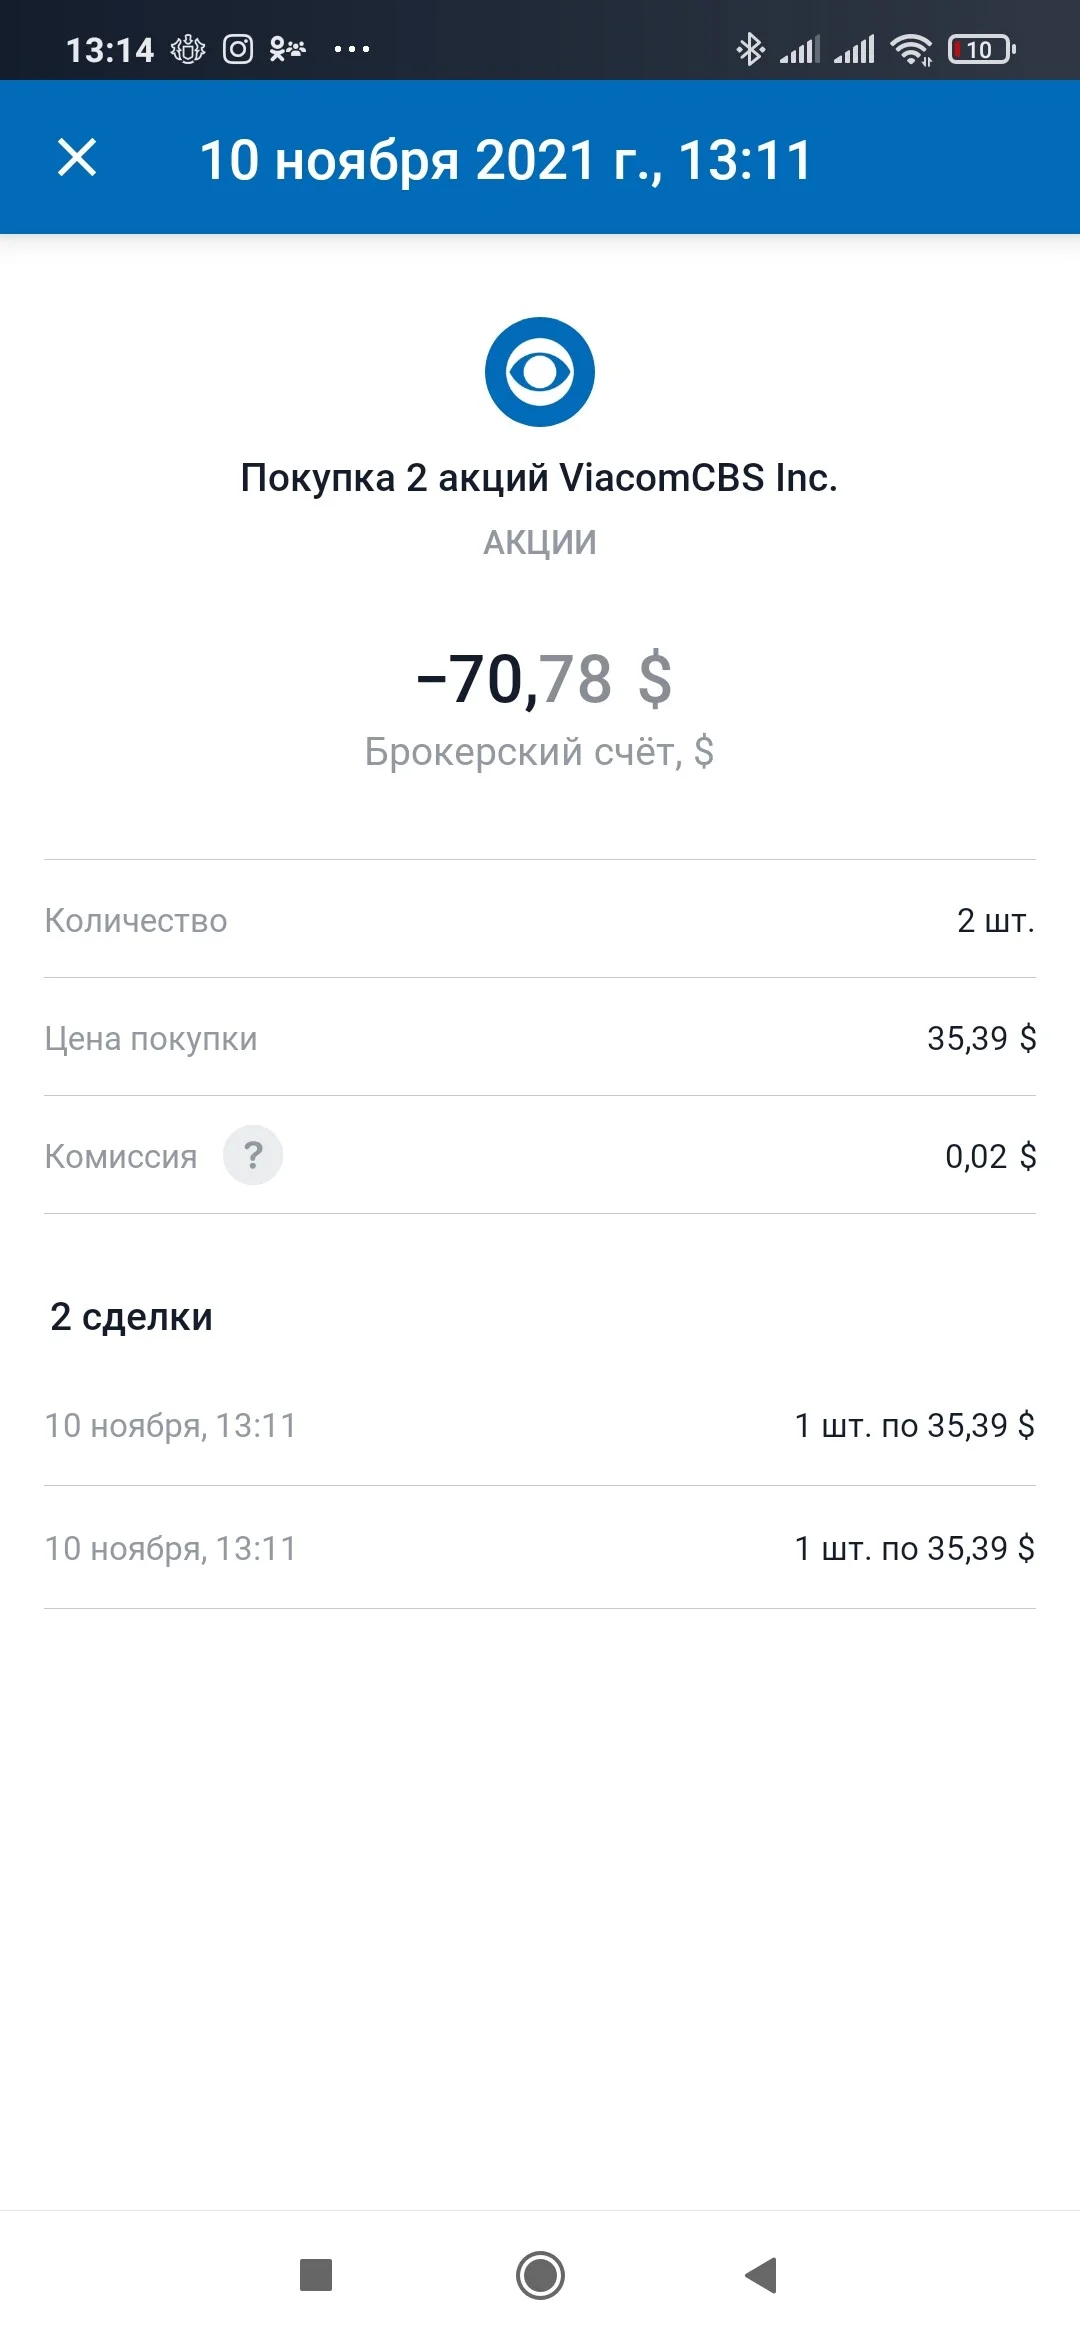This screenshot has height=2340, width=1080.
Task: Select the second 13:11 deal row
Action: pyautogui.click(x=540, y=1548)
